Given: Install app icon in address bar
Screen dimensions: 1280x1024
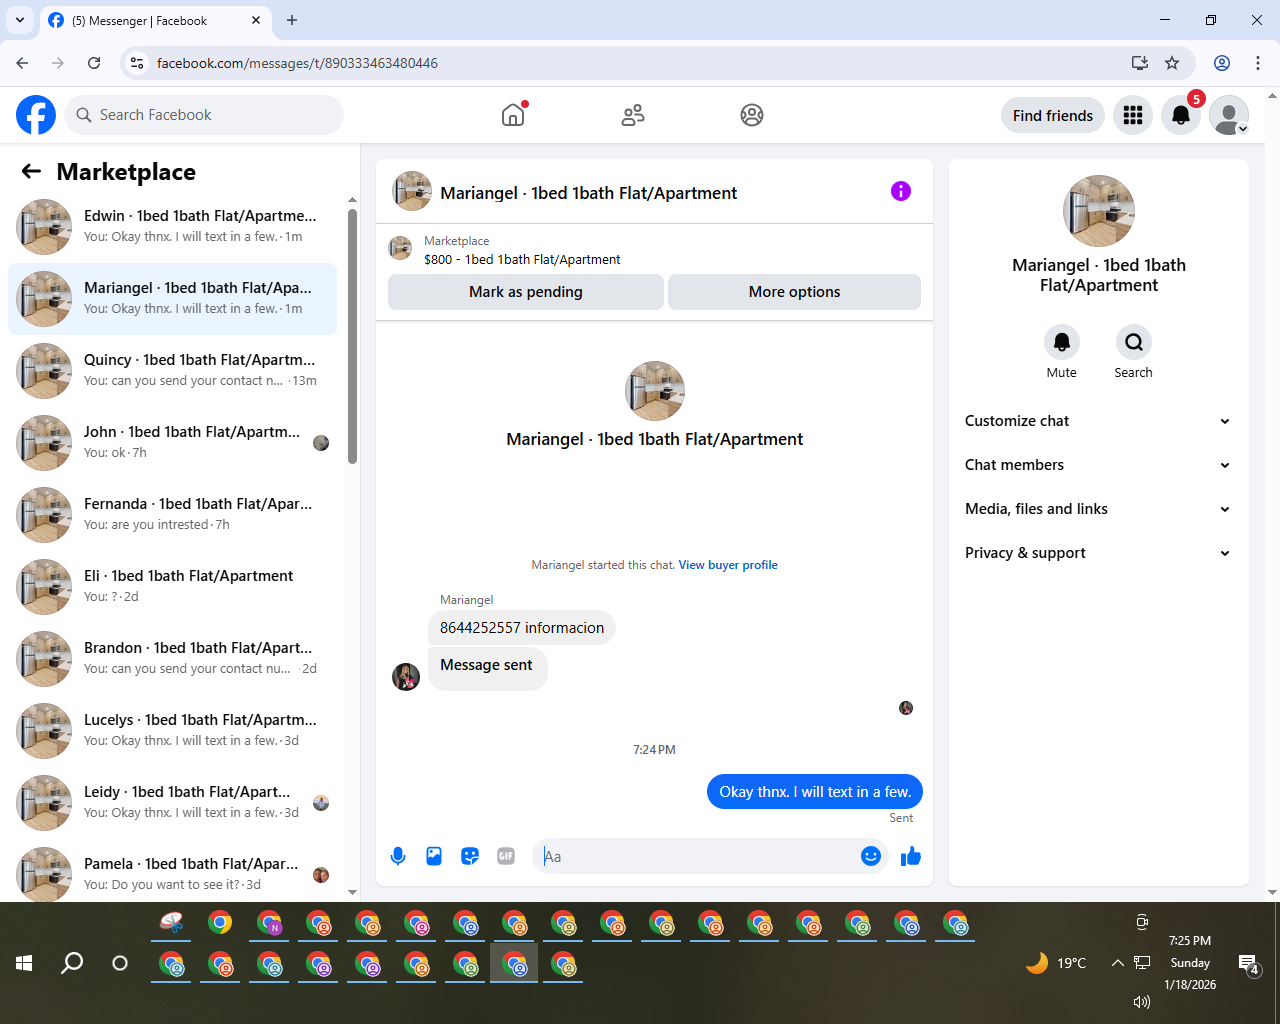Looking at the screenshot, I should 1140,63.
